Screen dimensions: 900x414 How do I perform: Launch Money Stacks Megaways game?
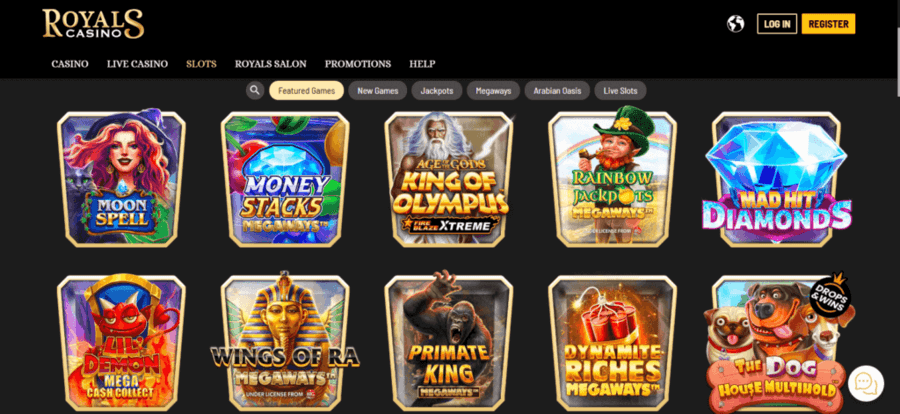pyautogui.click(x=285, y=179)
